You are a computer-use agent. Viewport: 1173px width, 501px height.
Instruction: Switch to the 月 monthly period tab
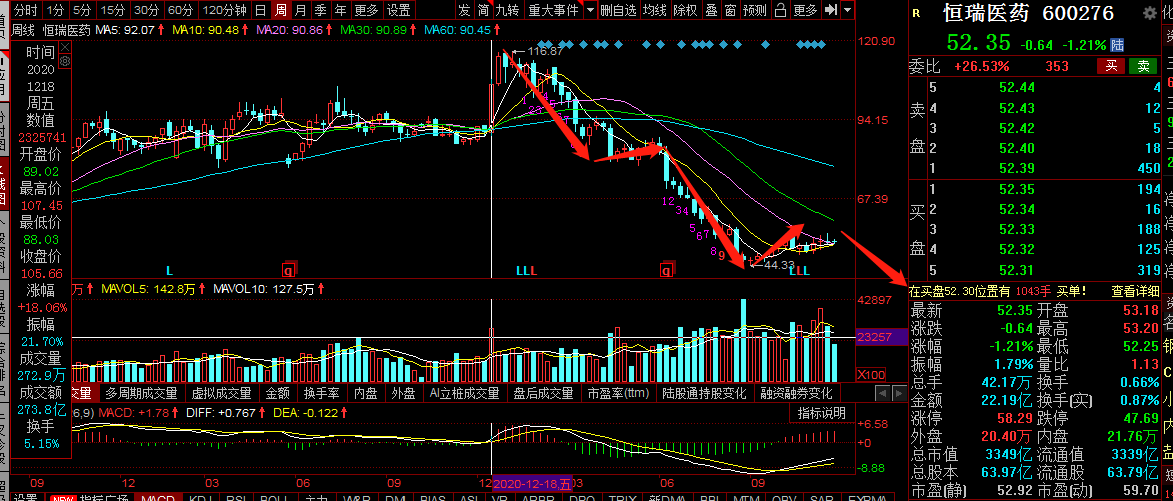[x=300, y=10]
